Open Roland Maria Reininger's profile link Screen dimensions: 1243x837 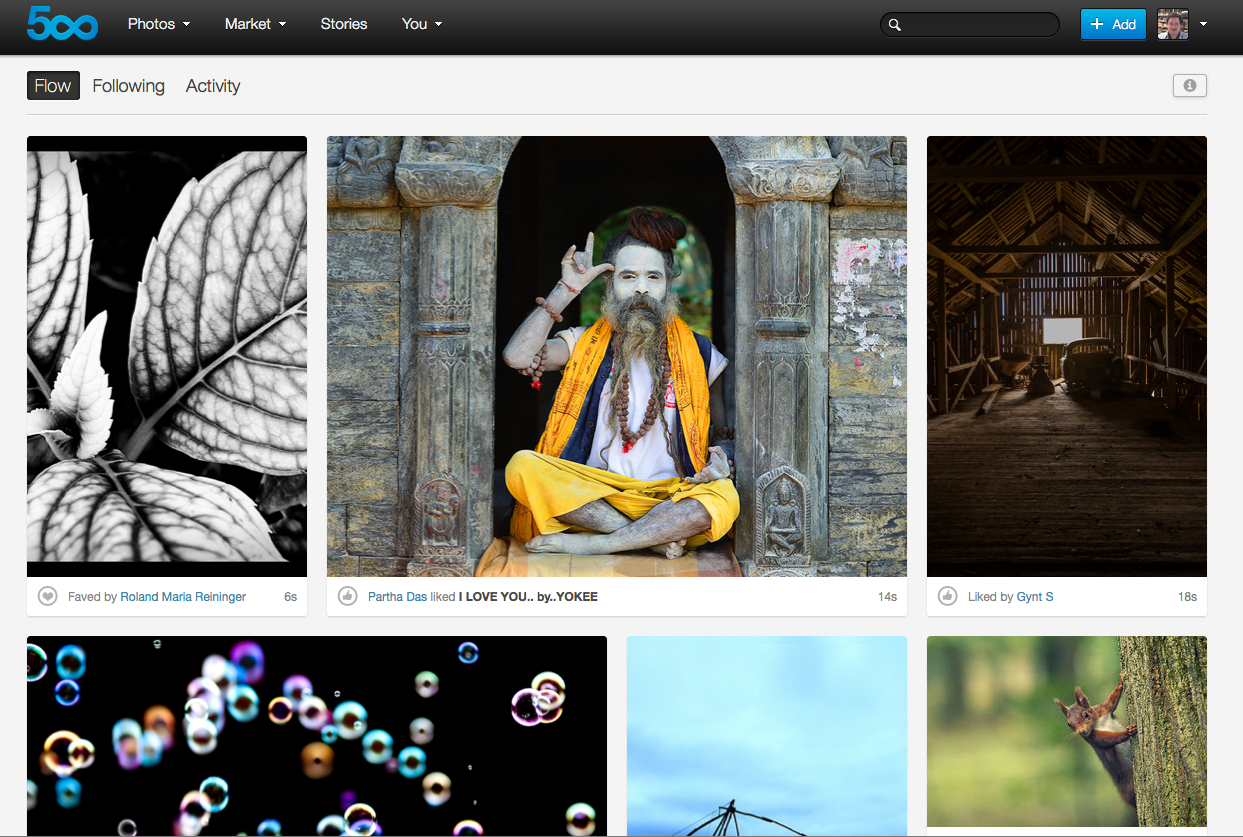(x=183, y=597)
